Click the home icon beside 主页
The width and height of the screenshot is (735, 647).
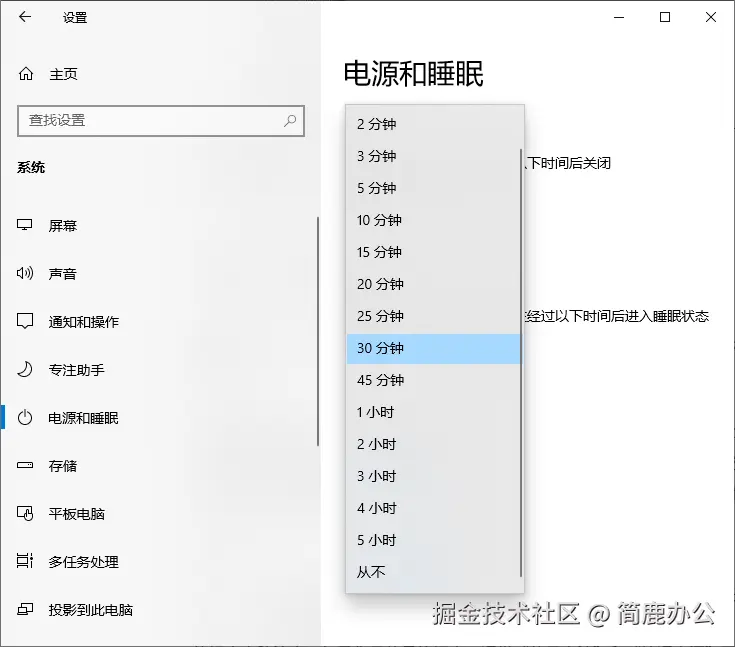pyautogui.click(x=26, y=74)
